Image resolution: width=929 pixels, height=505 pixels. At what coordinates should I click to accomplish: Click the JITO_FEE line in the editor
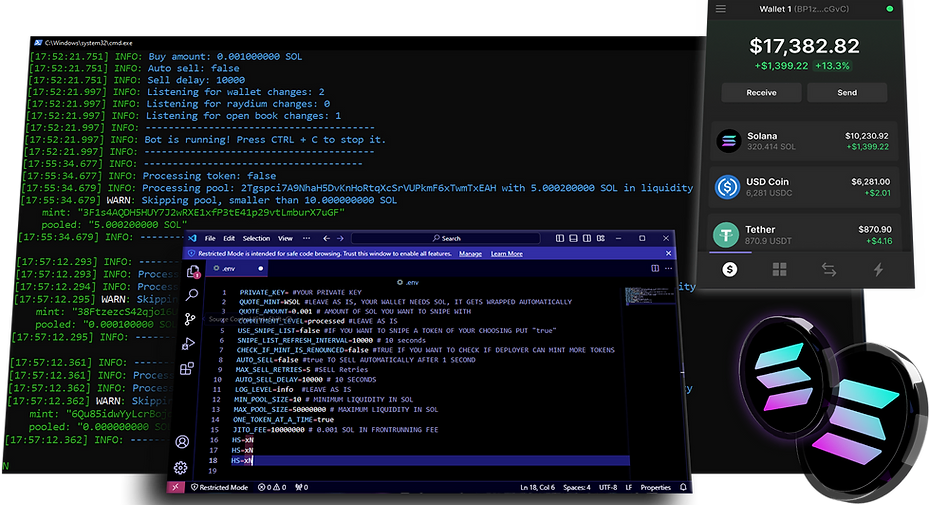coord(335,430)
